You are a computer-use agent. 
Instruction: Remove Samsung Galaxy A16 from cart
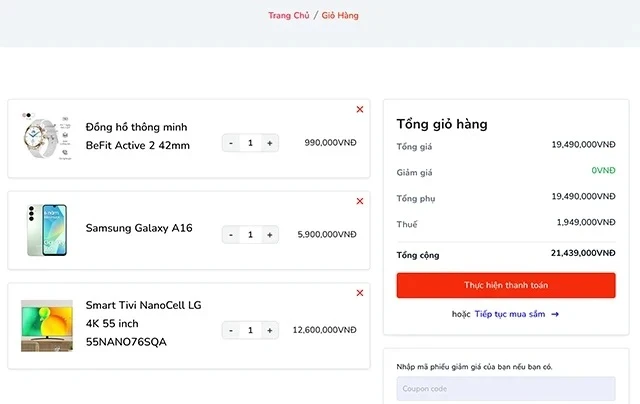[360, 201]
